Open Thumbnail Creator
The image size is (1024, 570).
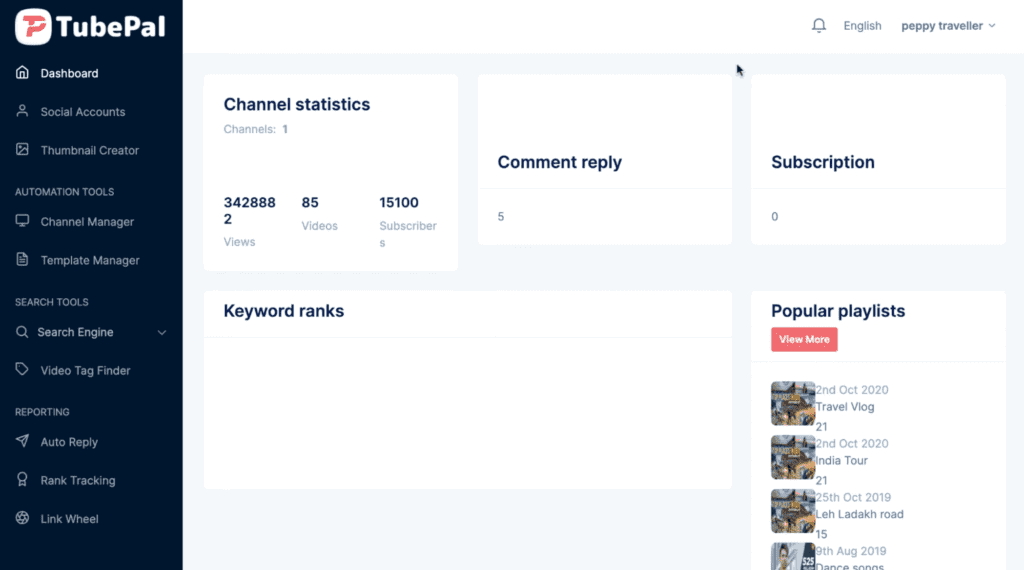(x=89, y=150)
